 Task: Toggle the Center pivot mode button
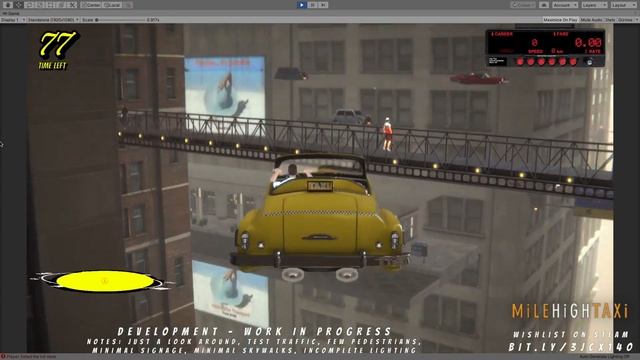91,5
